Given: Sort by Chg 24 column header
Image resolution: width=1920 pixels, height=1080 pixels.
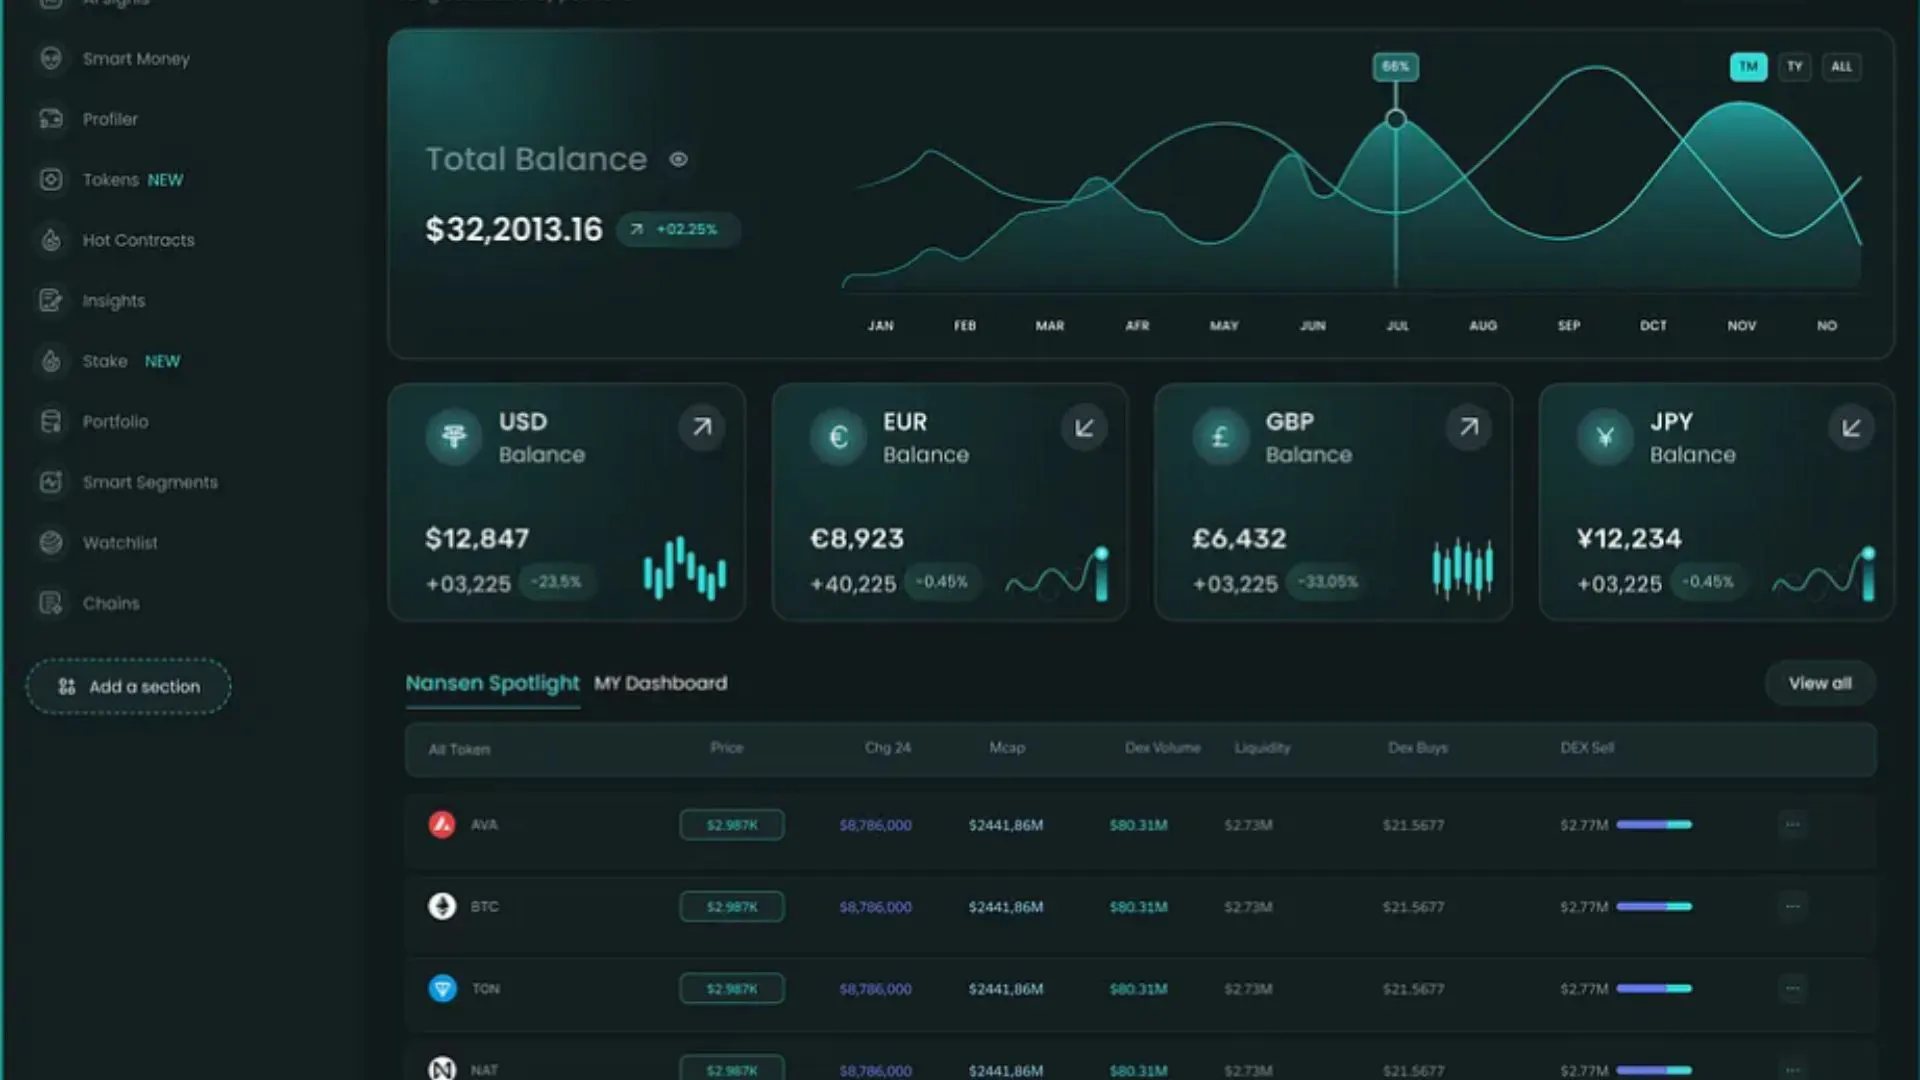Looking at the screenshot, I should [887, 747].
